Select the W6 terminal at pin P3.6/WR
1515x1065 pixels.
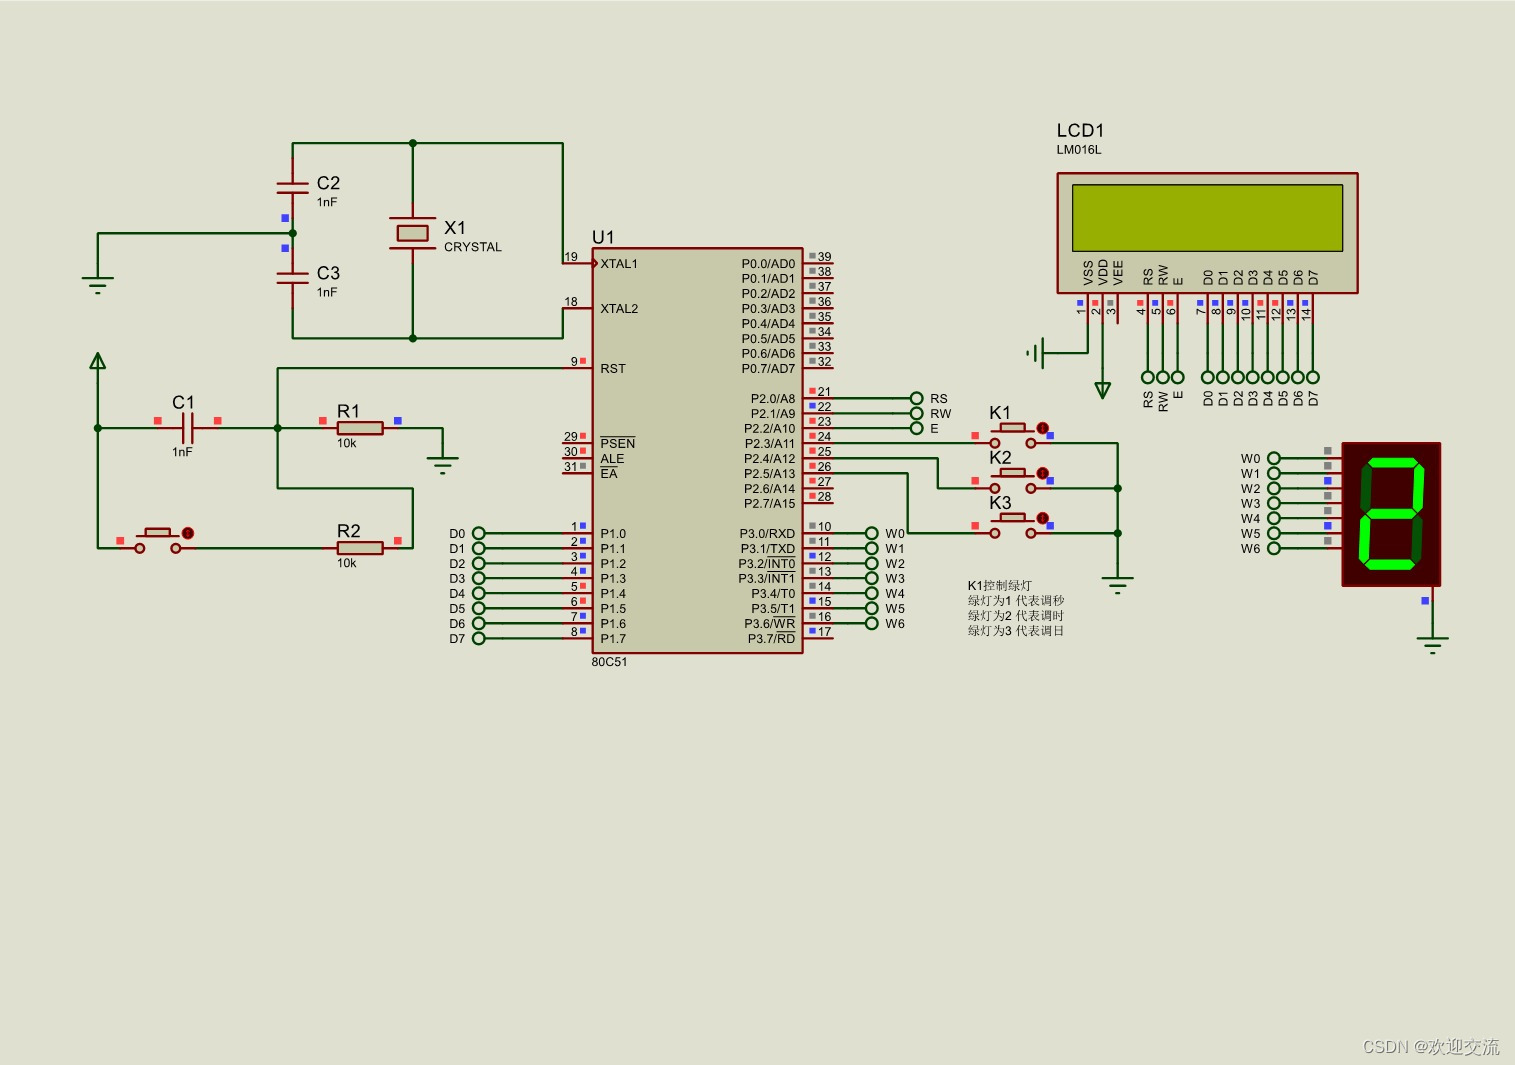872,623
